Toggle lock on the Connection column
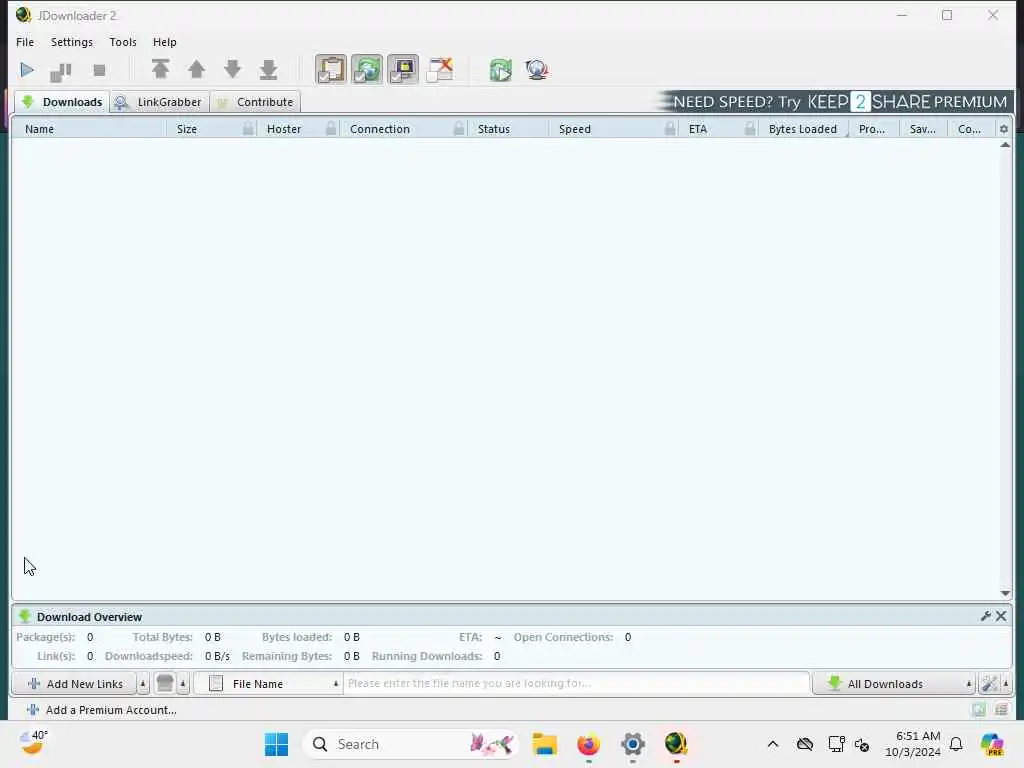The height and width of the screenshot is (768, 1024). [x=458, y=129]
